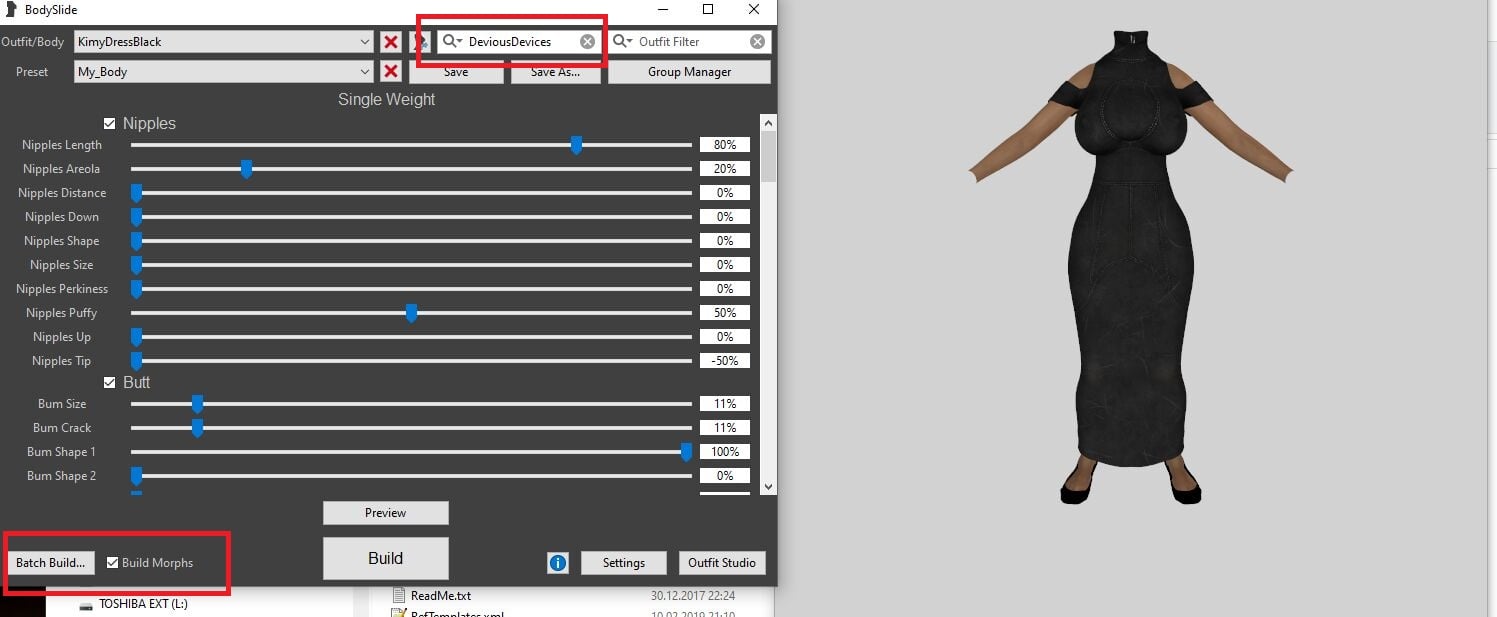1497x617 pixels.
Task: Click the Outfit Filter input field
Action: (x=690, y=42)
